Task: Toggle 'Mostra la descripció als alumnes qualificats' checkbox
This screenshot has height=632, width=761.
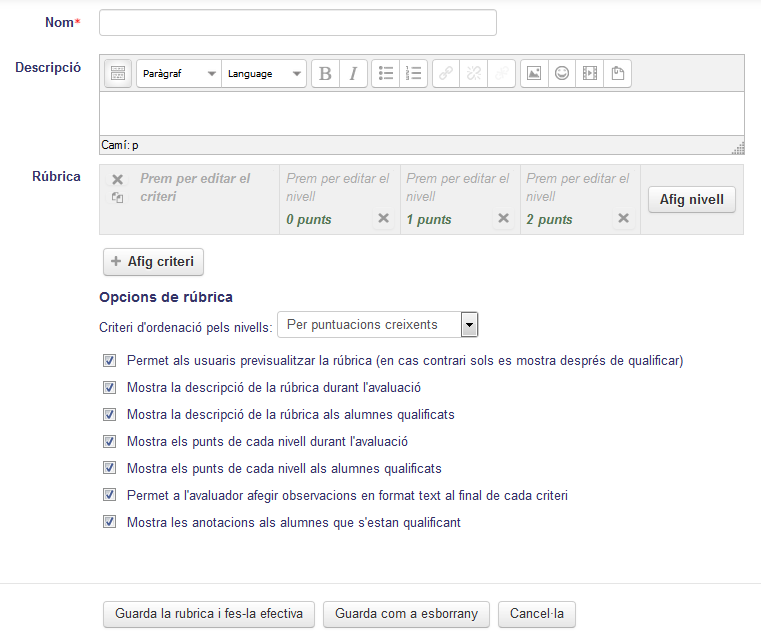Action: 110,415
